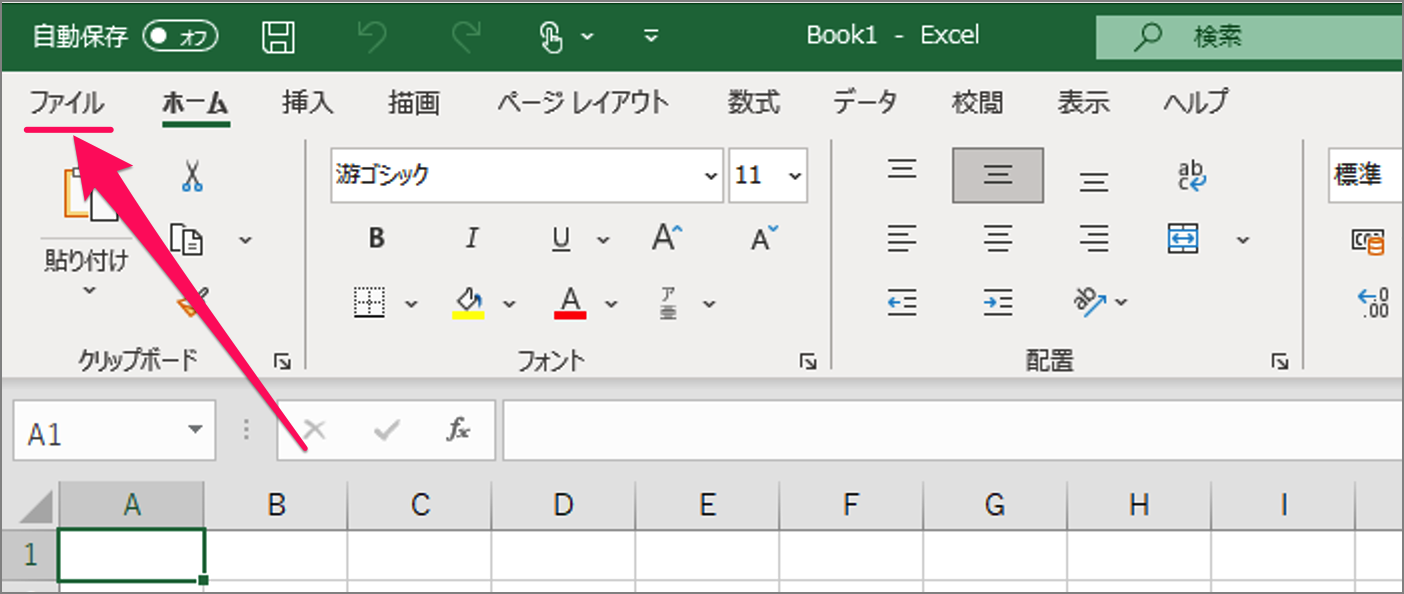Expand the Borders options arrow
The image size is (1404, 594).
pyautogui.click(x=411, y=304)
